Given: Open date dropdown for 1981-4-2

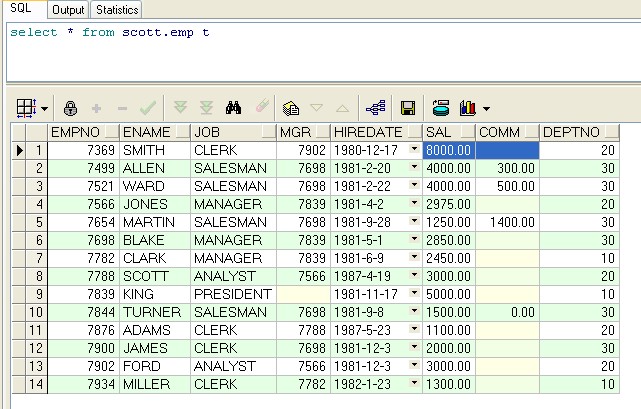Looking at the screenshot, I should pyautogui.click(x=415, y=202).
